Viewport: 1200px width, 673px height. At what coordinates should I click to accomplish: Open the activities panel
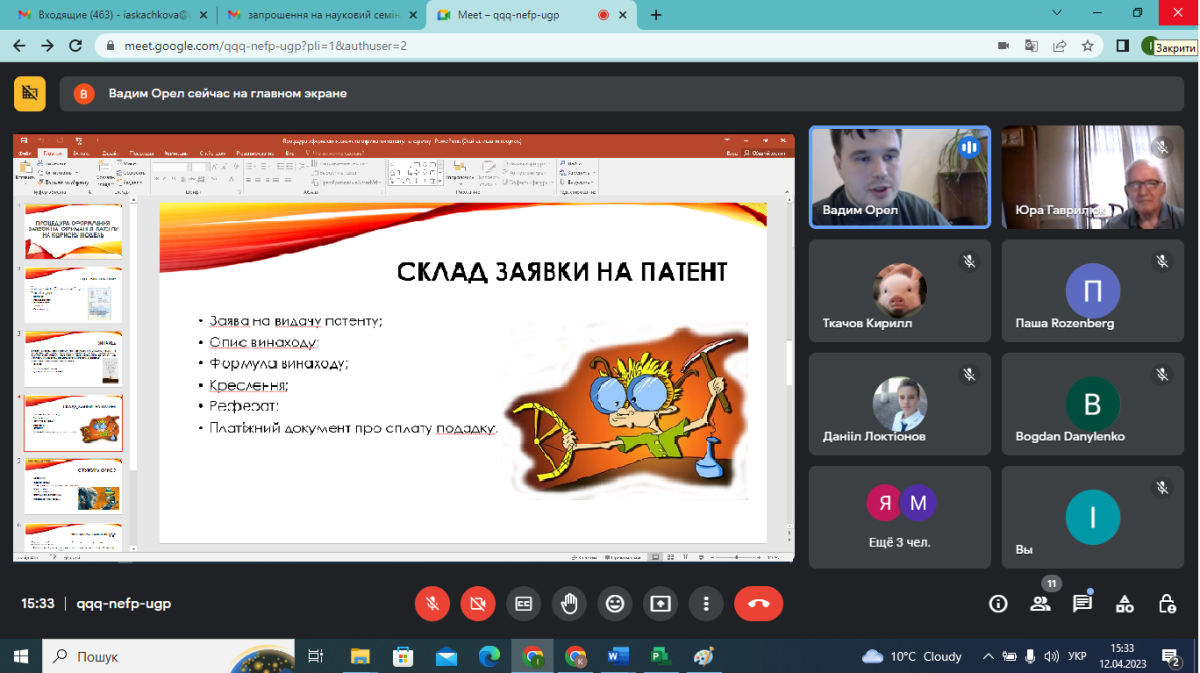(x=1125, y=604)
